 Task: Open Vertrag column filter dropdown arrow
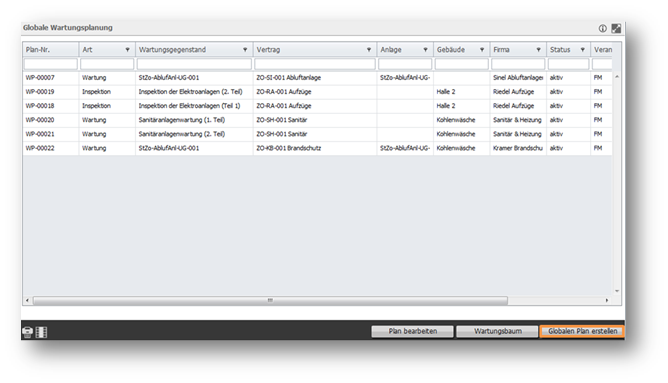(x=369, y=50)
